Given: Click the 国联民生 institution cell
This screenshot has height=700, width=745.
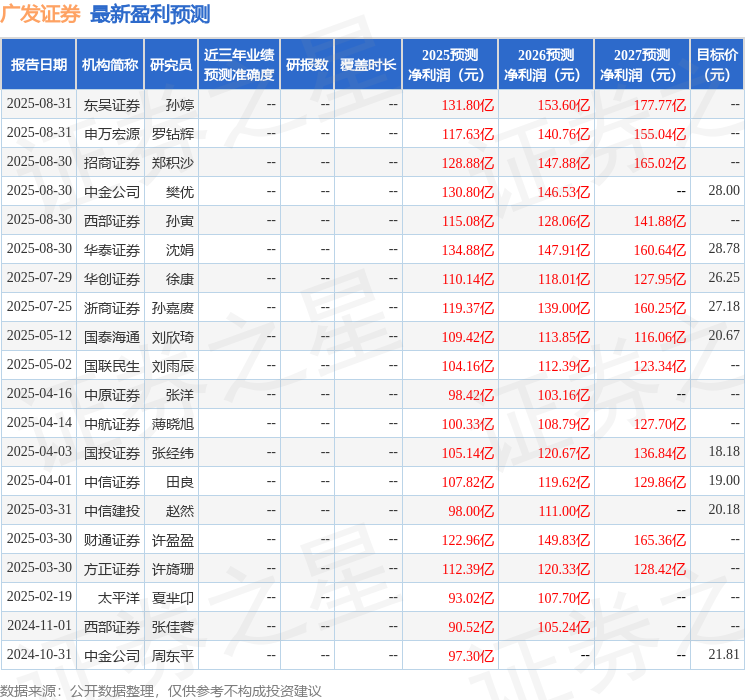Looking at the screenshot, I should [112, 366].
